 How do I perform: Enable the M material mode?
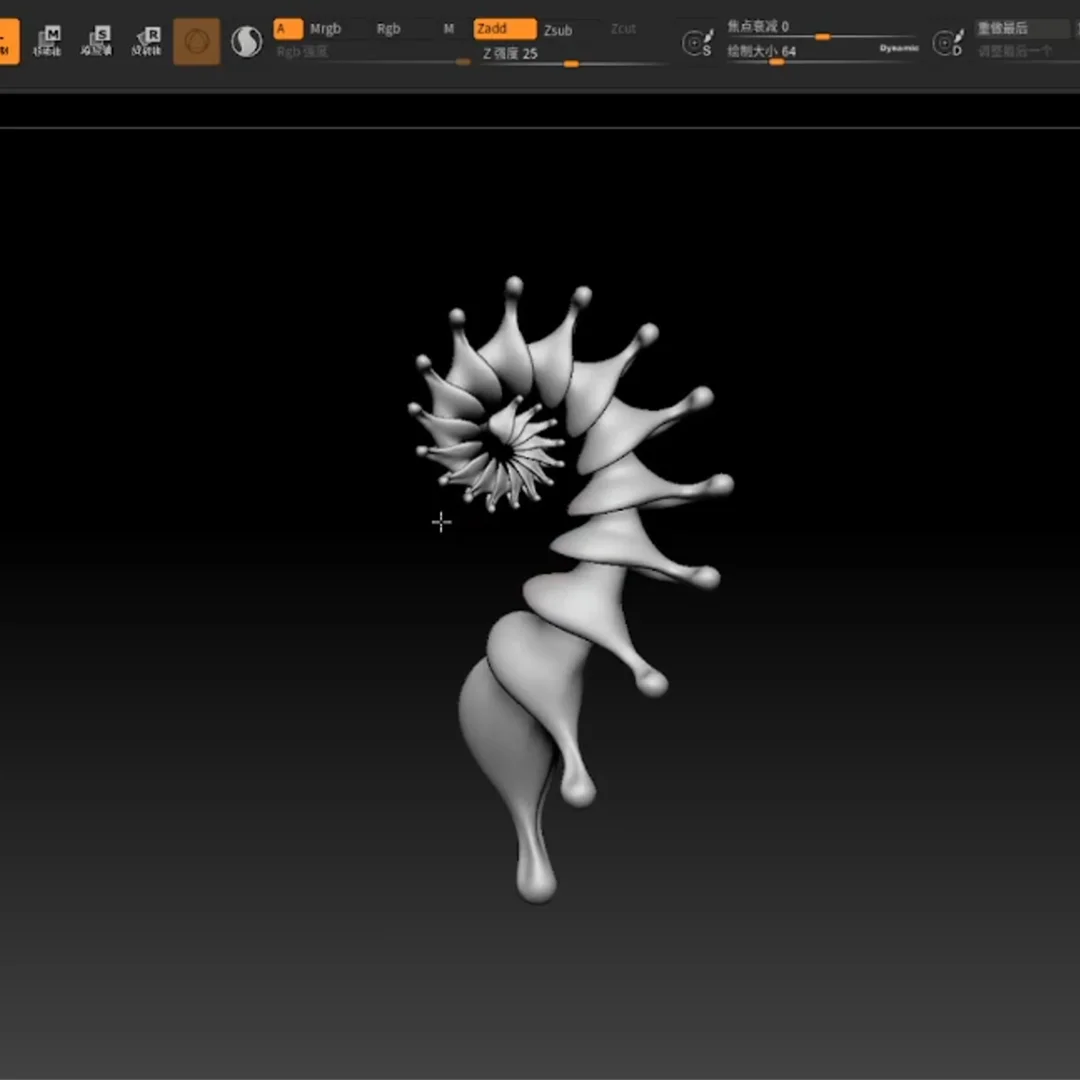click(448, 29)
